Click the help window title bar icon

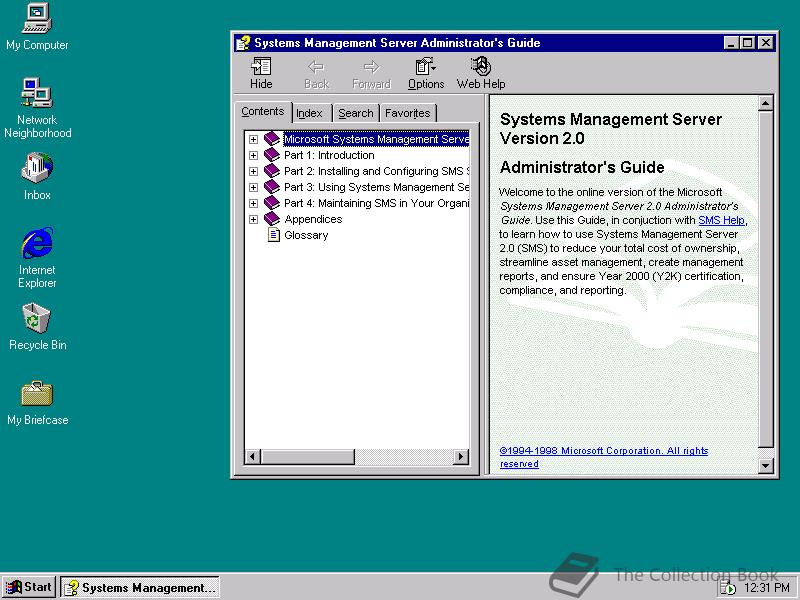click(243, 43)
